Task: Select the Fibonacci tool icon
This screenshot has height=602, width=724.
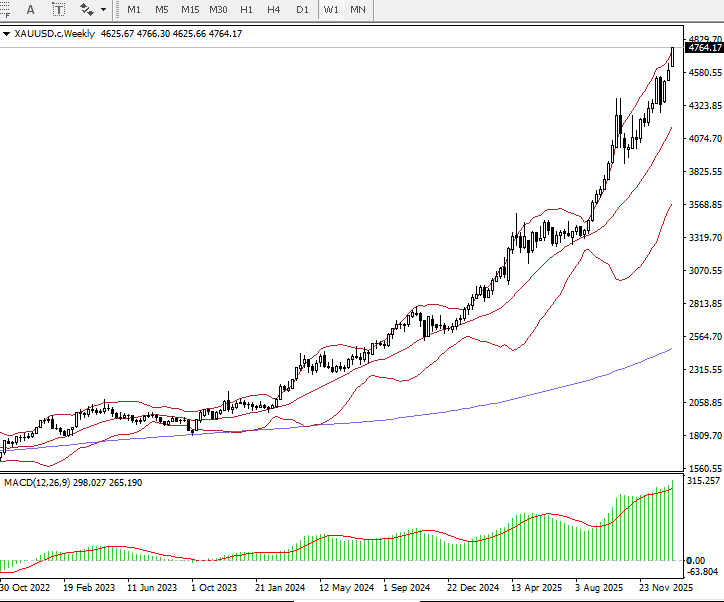Action: [x=4, y=10]
